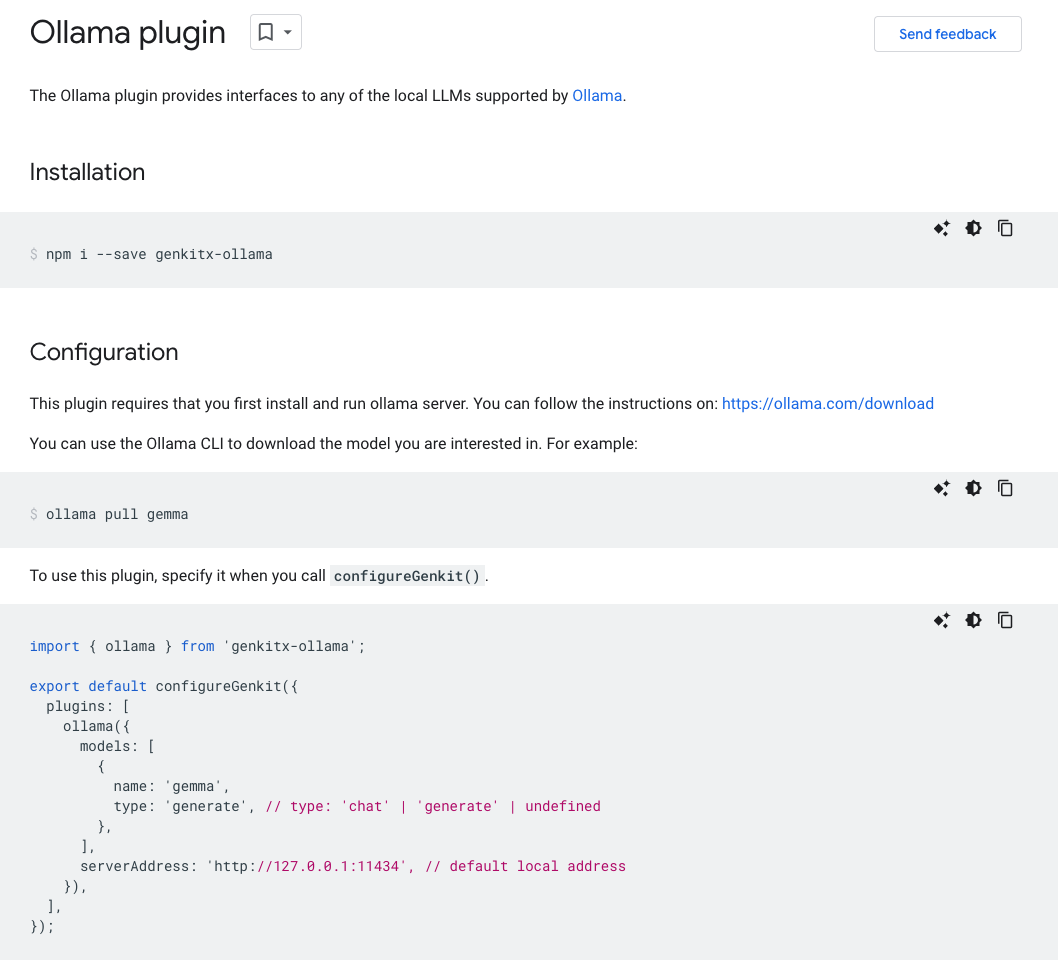Click the npm i --save genkitx-ollama command text

coord(159,254)
